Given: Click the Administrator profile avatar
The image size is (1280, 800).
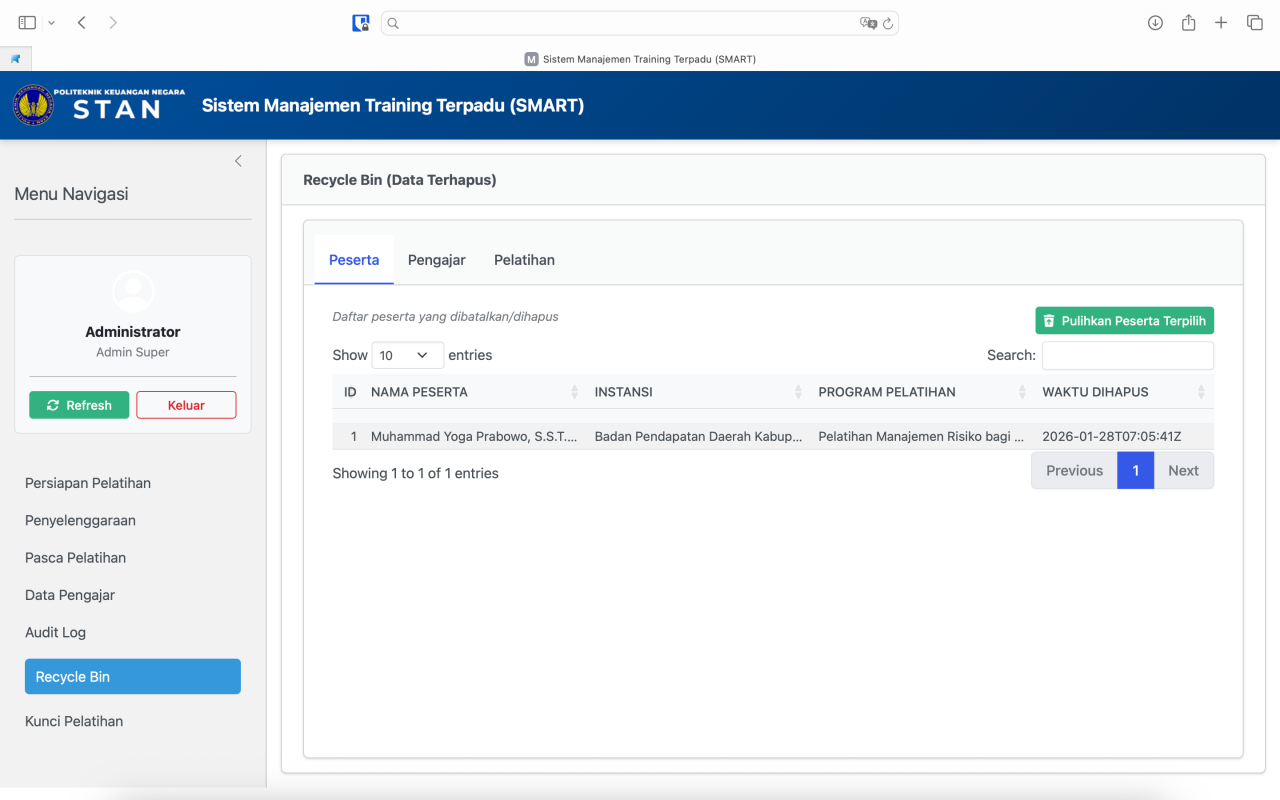Looking at the screenshot, I should [x=133, y=291].
